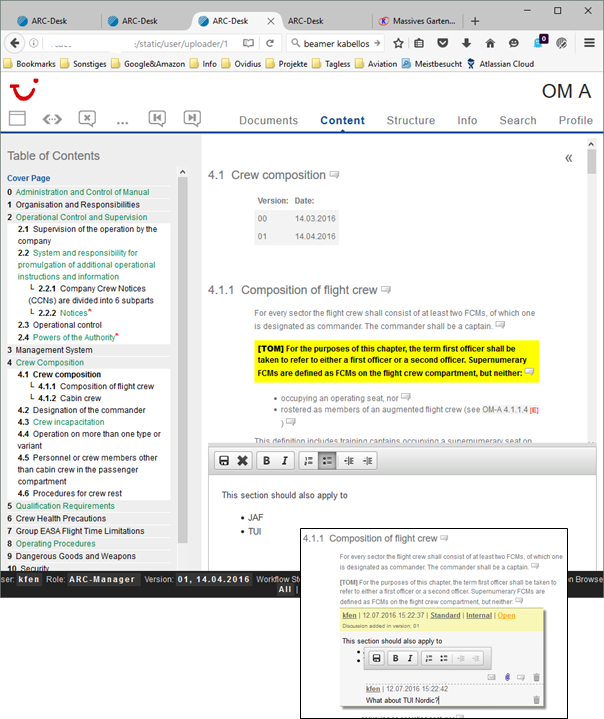This screenshot has width=604, height=719.
Task: Click the Open status link in discussion
Action: tap(506, 615)
